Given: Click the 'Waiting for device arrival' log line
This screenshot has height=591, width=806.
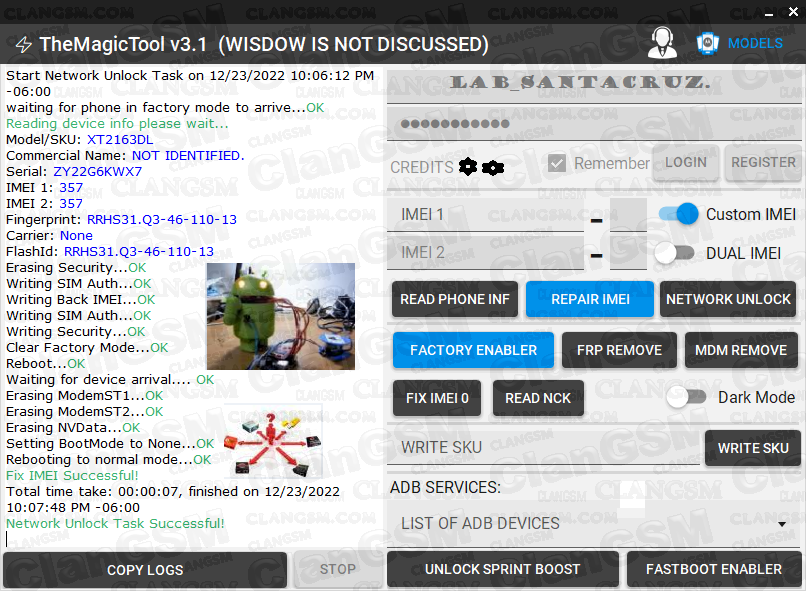Looking at the screenshot, I should coord(110,380).
